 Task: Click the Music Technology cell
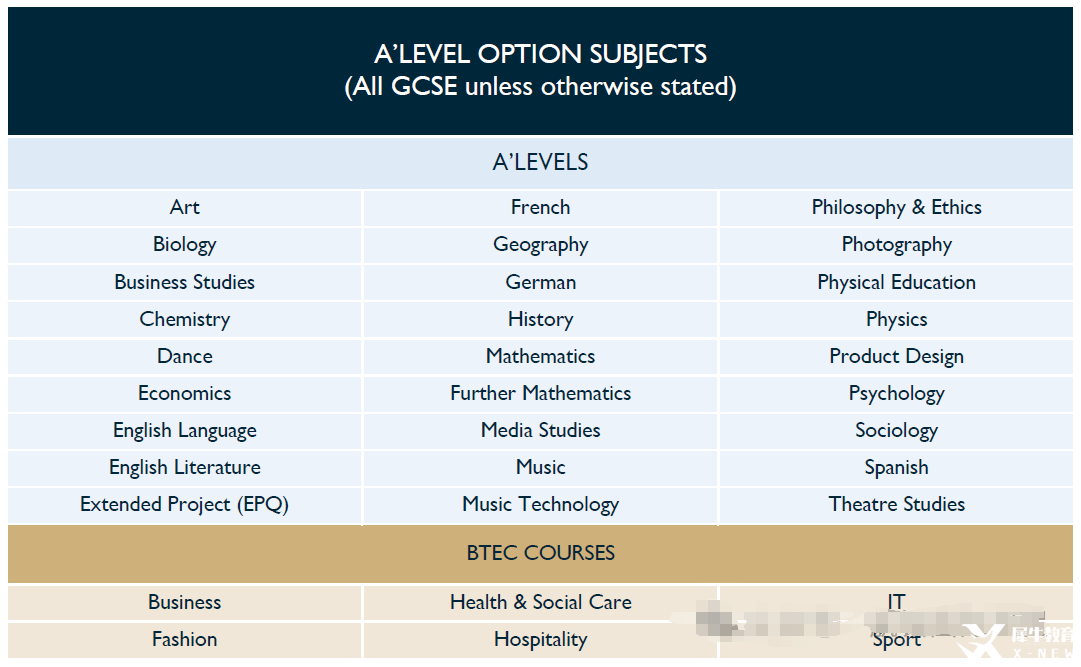click(x=540, y=504)
